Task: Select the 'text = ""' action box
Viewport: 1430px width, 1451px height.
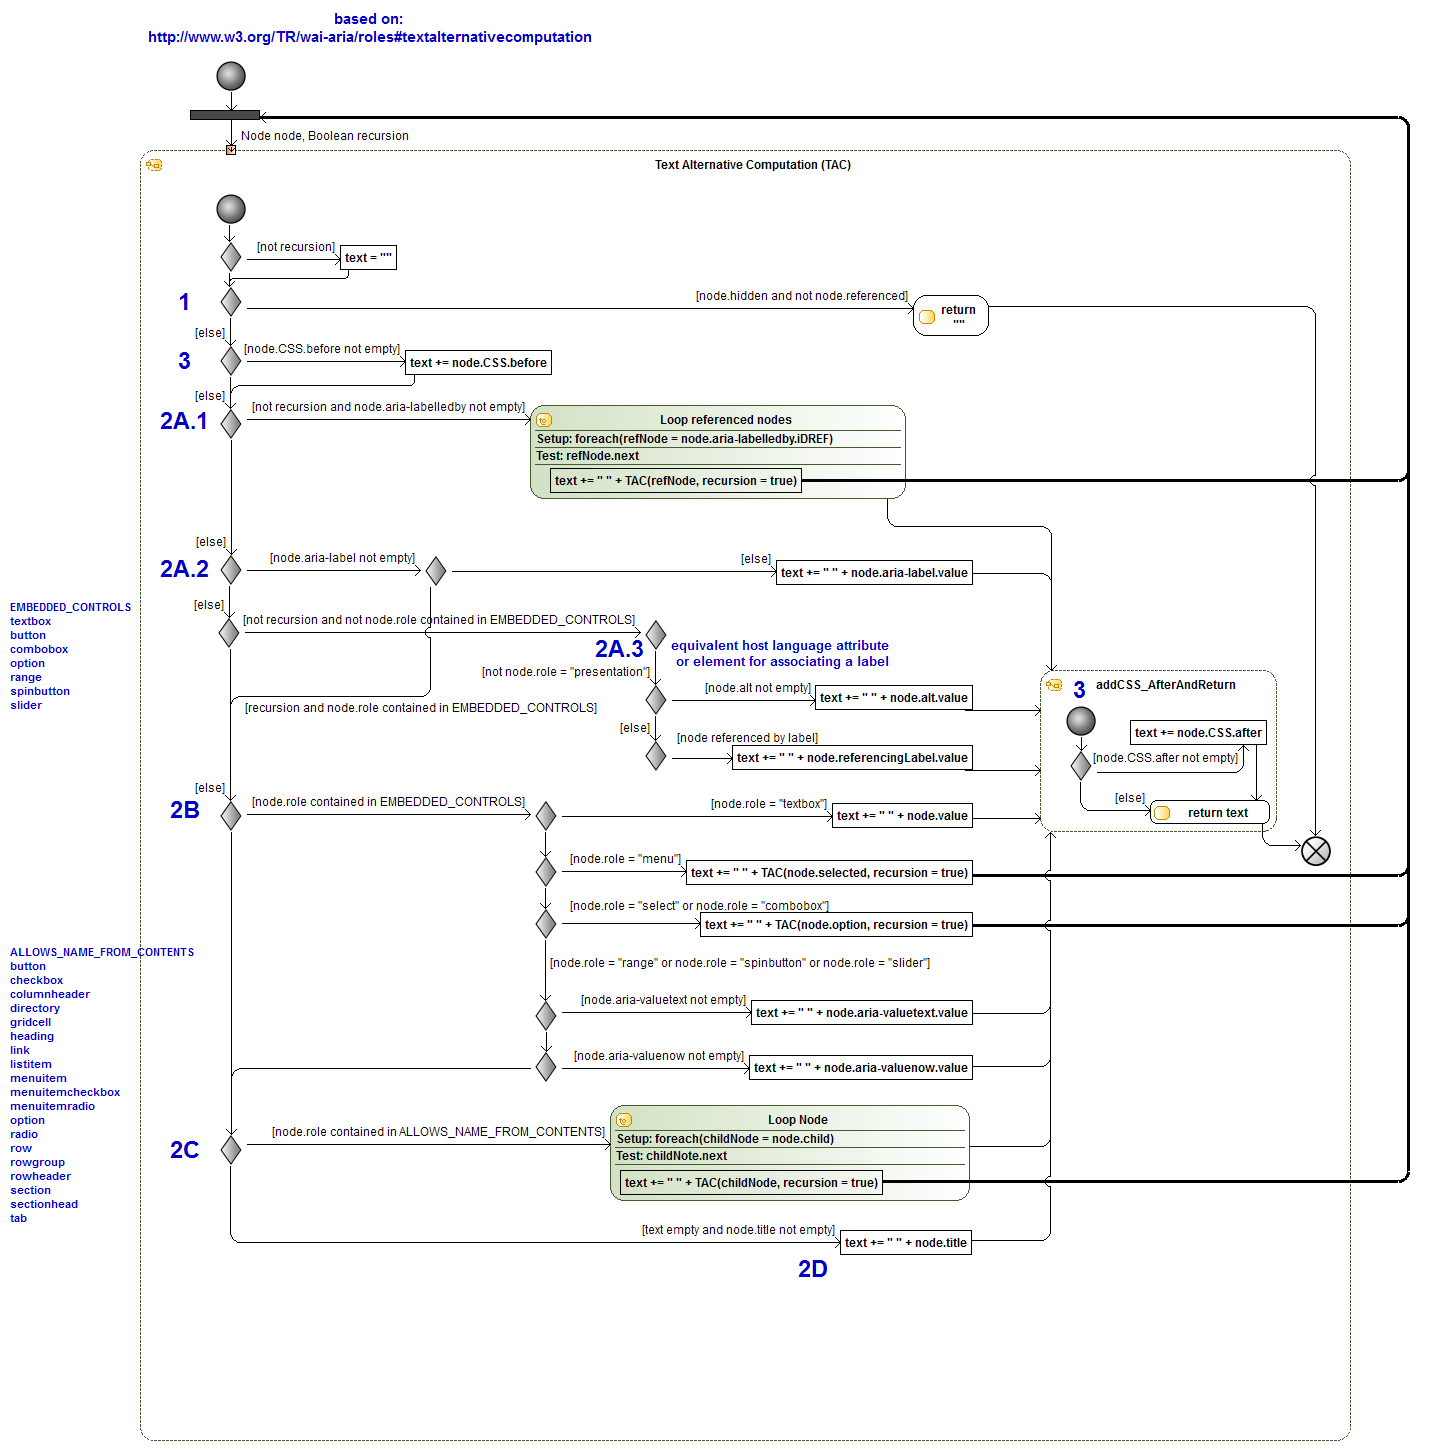Action: coord(369,258)
